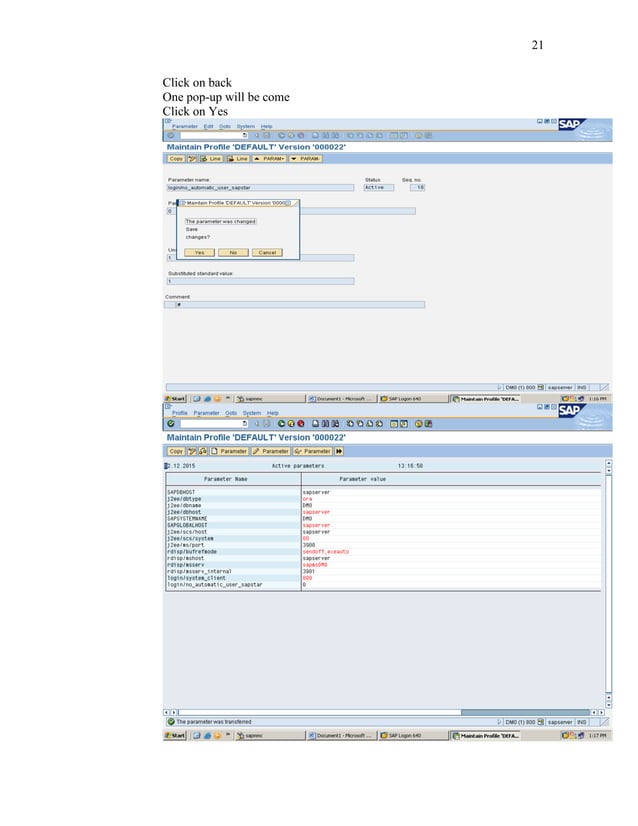Click the Save disk icon in Active parameters window
Screen dimensions: 638x826
[x=267, y=424]
